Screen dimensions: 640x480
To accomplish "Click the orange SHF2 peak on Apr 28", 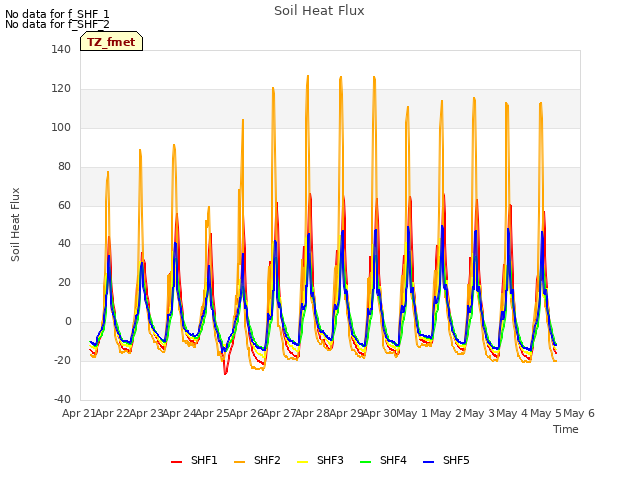I will coord(308,76).
